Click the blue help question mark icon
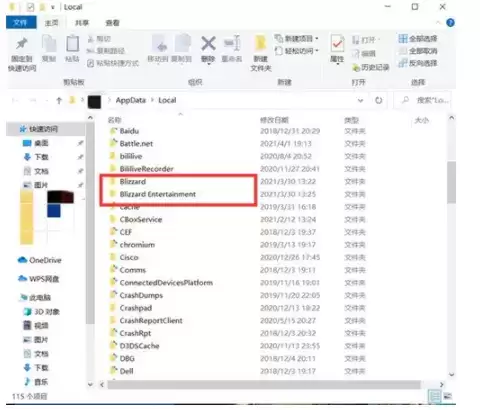Screen dimensions: 480x410 point(450,23)
